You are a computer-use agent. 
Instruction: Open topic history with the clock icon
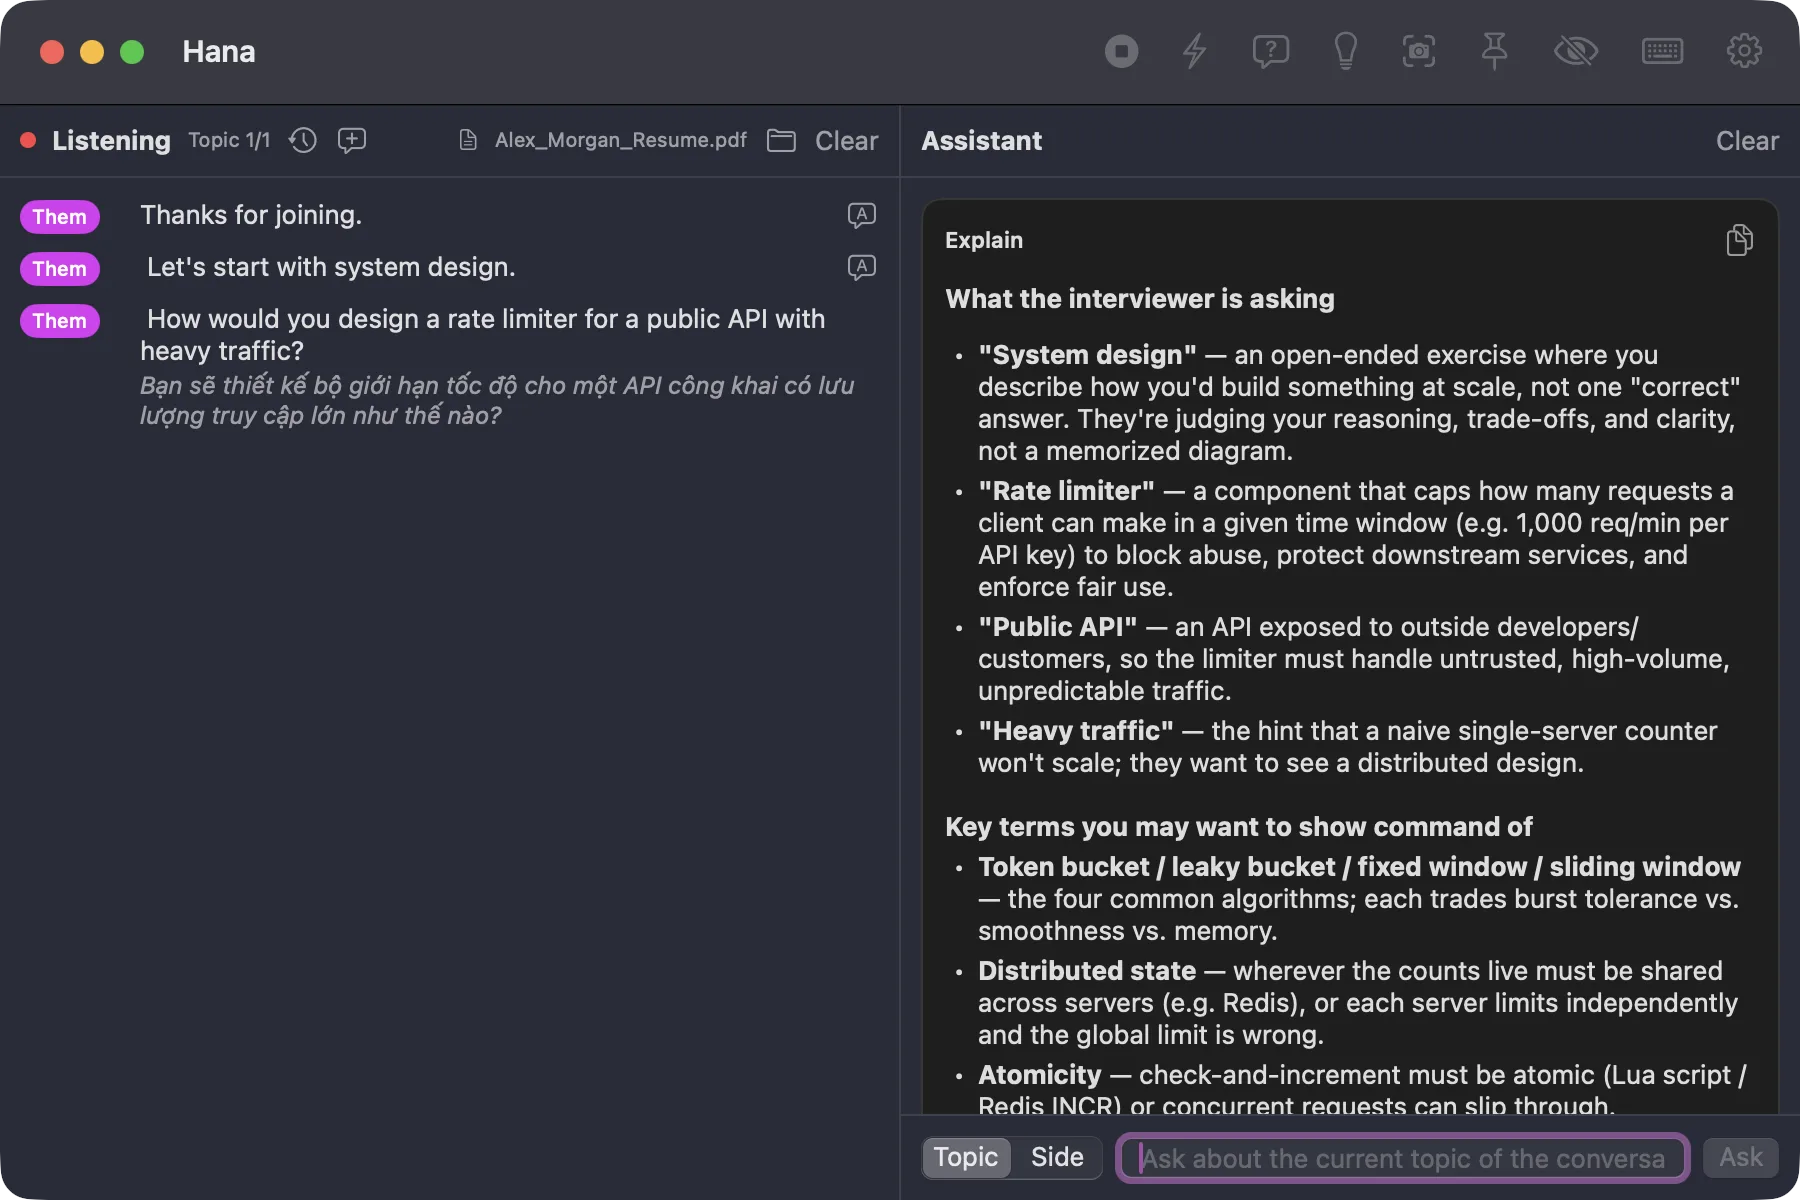pyautogui.click(x=303, y=140)
